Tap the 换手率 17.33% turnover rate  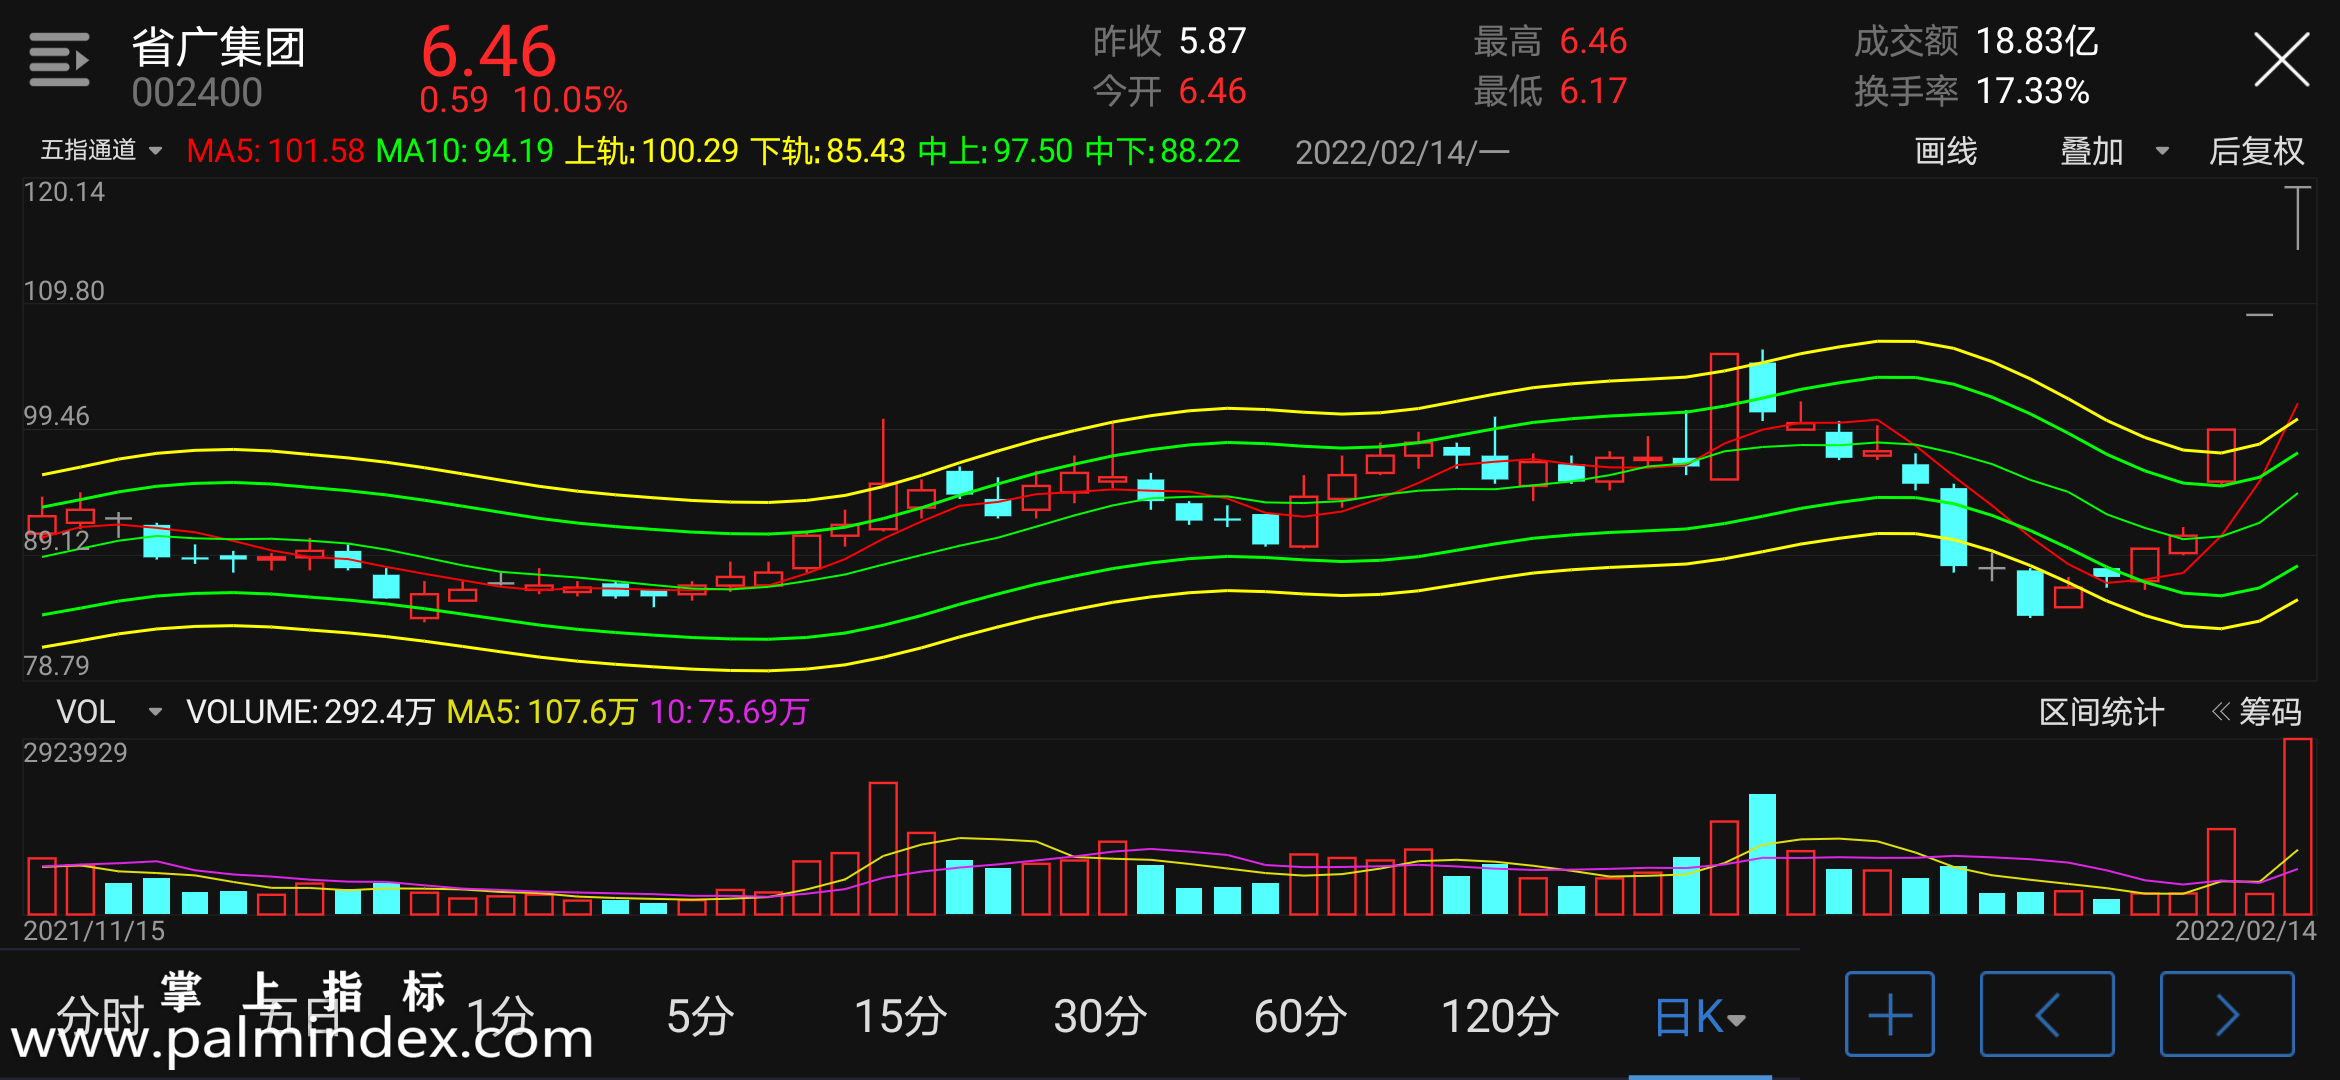(x=1972, y=91)
